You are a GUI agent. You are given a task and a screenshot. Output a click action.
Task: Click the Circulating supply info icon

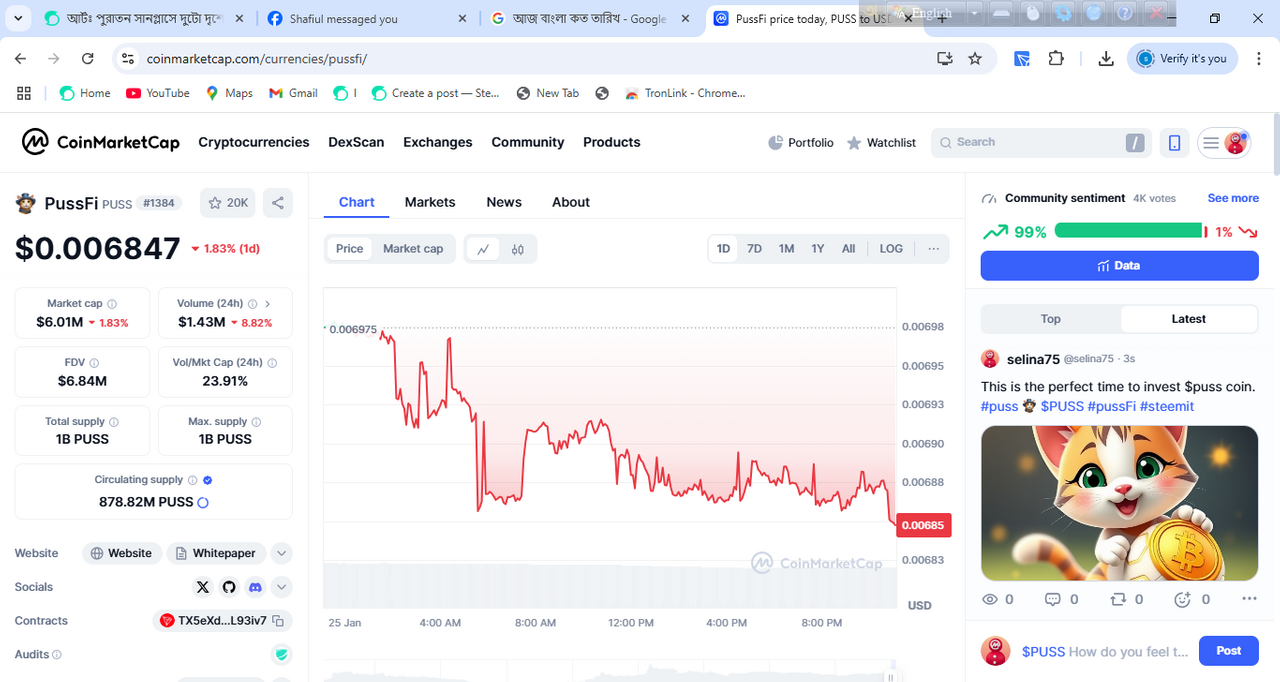(192, 480)
